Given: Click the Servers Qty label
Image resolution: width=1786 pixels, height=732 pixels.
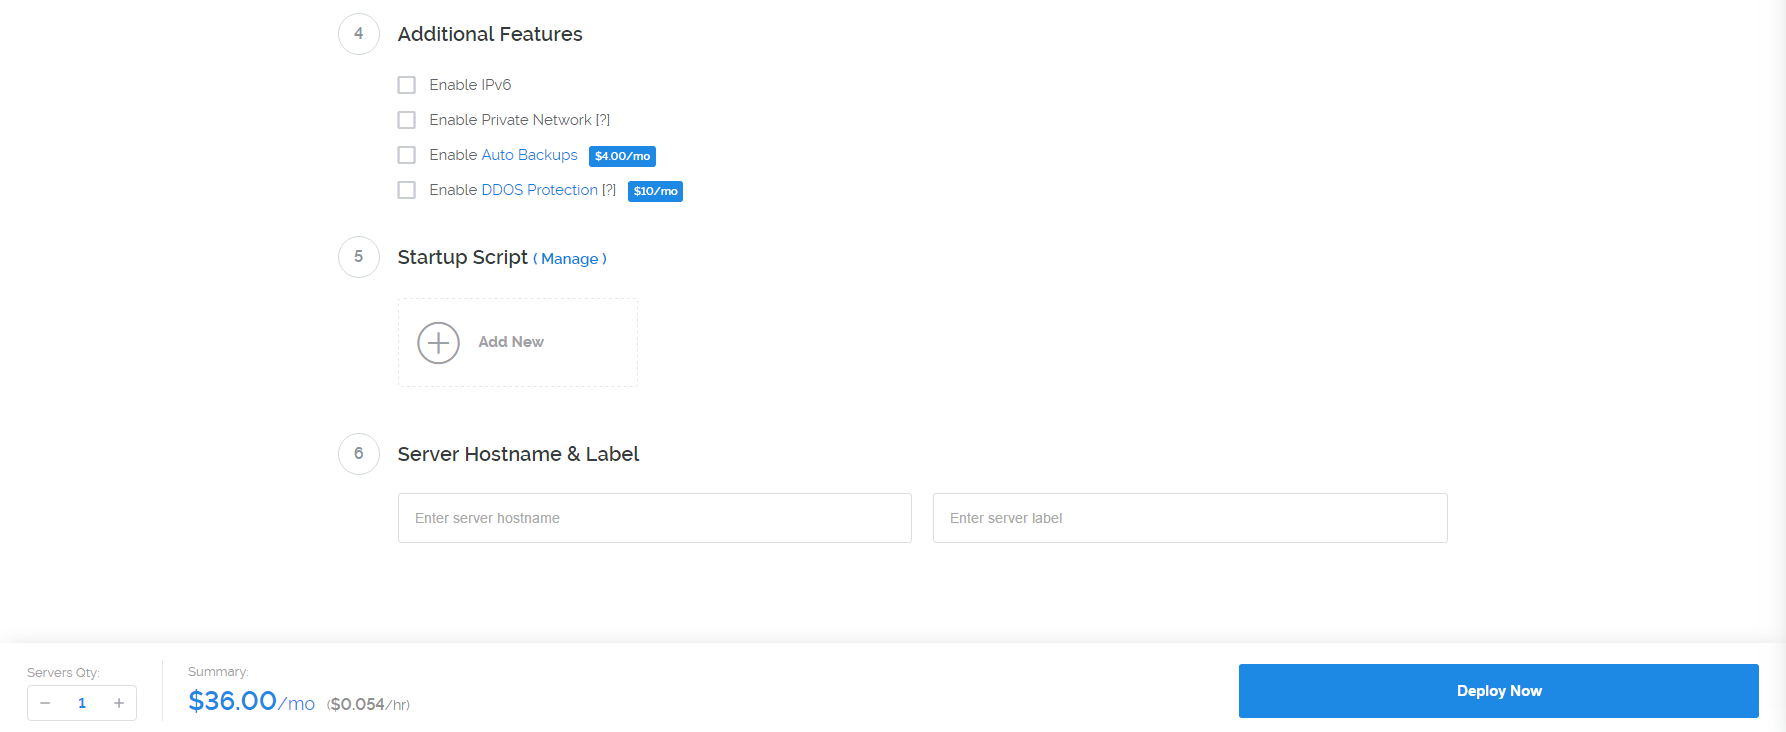Looking at the screenshot, I should (x=63, y=673).
